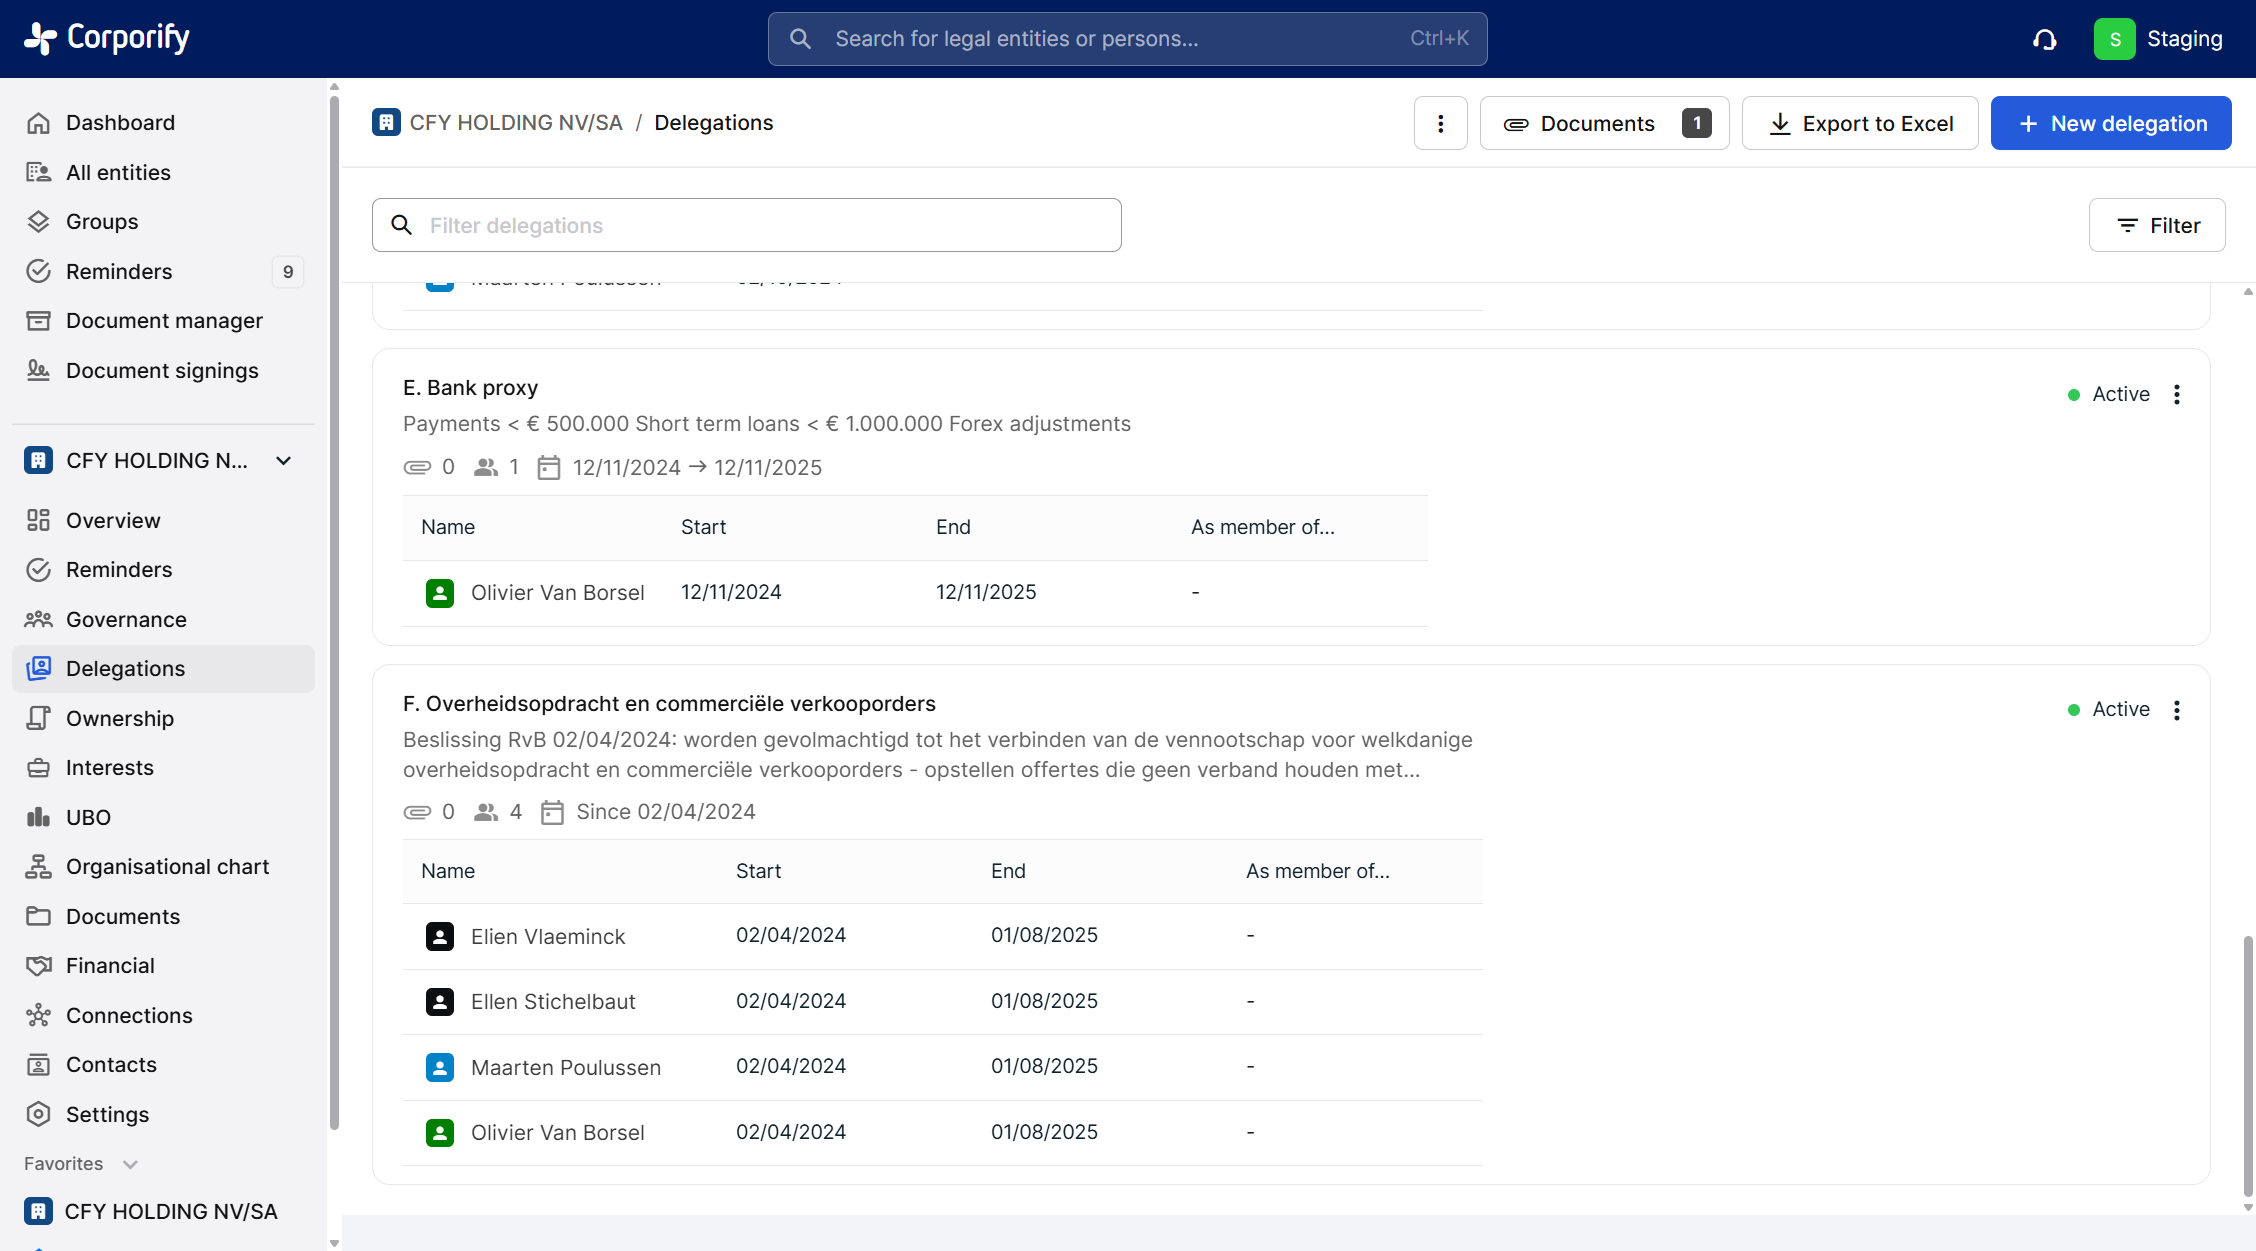Focus the Filter delegations input field
This screenshot has height=1251, width=2256.
760,225
